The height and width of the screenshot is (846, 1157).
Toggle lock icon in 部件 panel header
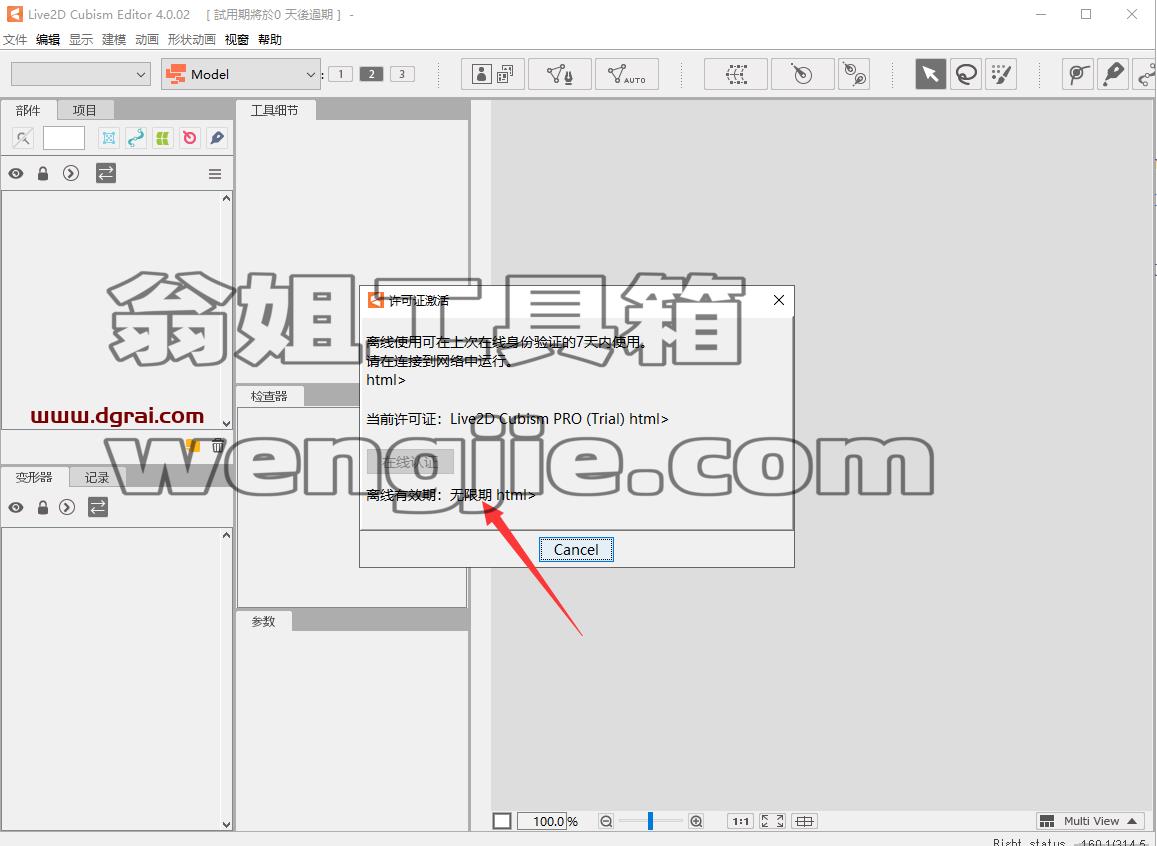coord(43,173)
